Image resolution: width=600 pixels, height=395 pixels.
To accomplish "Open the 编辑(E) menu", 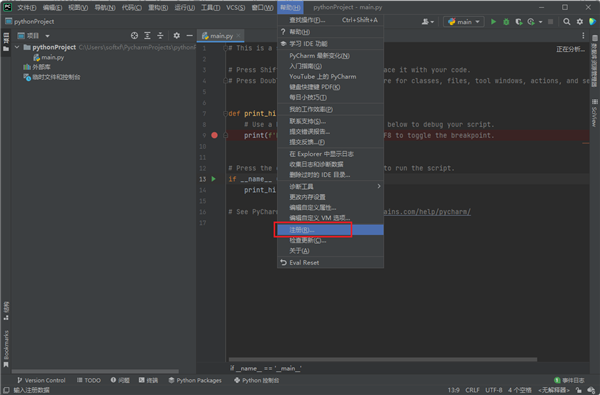I will pyautogui.click(x=52, y=8).
